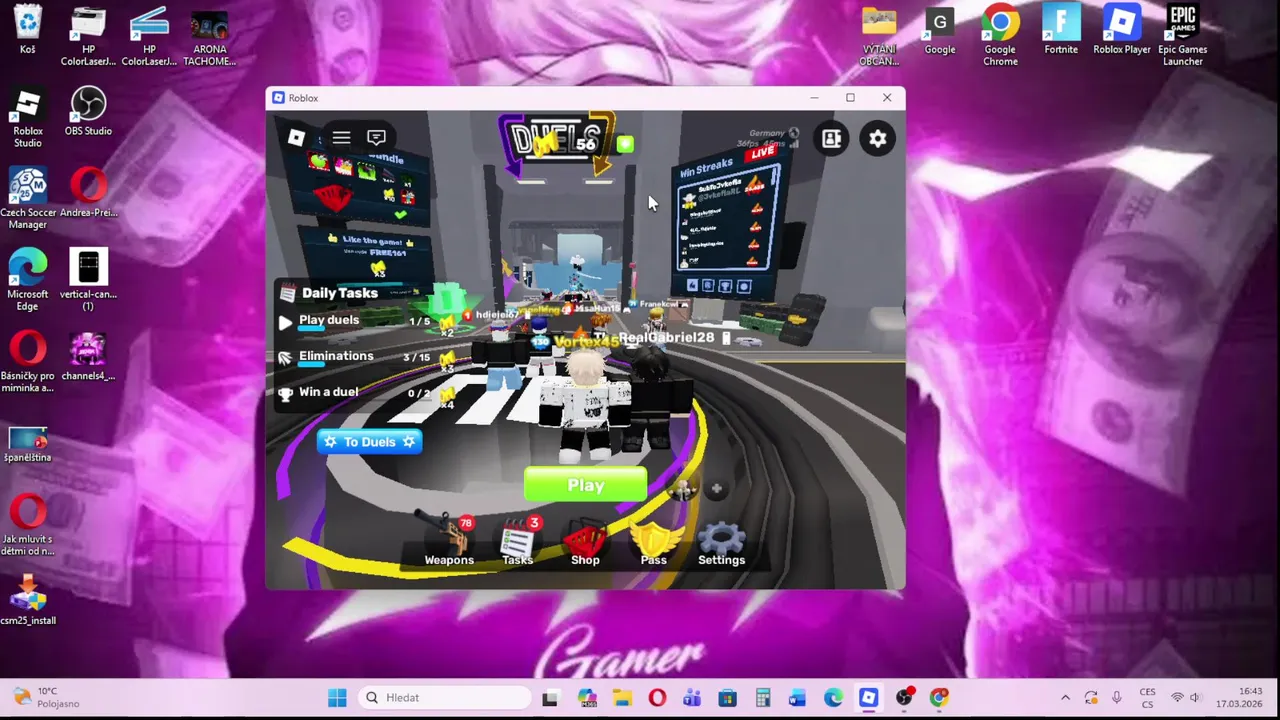Click the small avatar icon next to Play
The image size is (1280, 720).
click(683, 488)
